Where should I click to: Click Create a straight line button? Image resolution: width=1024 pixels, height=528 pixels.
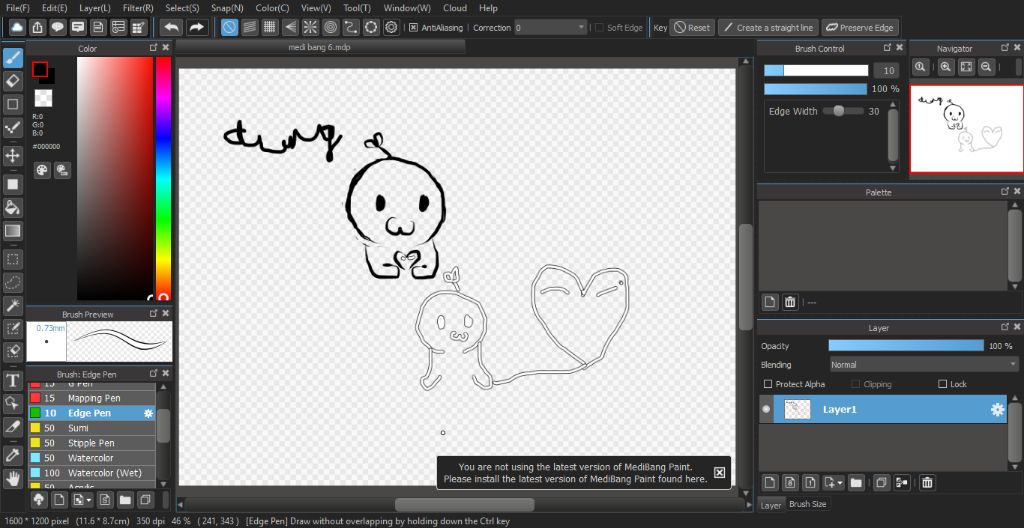tap(768, 27)
